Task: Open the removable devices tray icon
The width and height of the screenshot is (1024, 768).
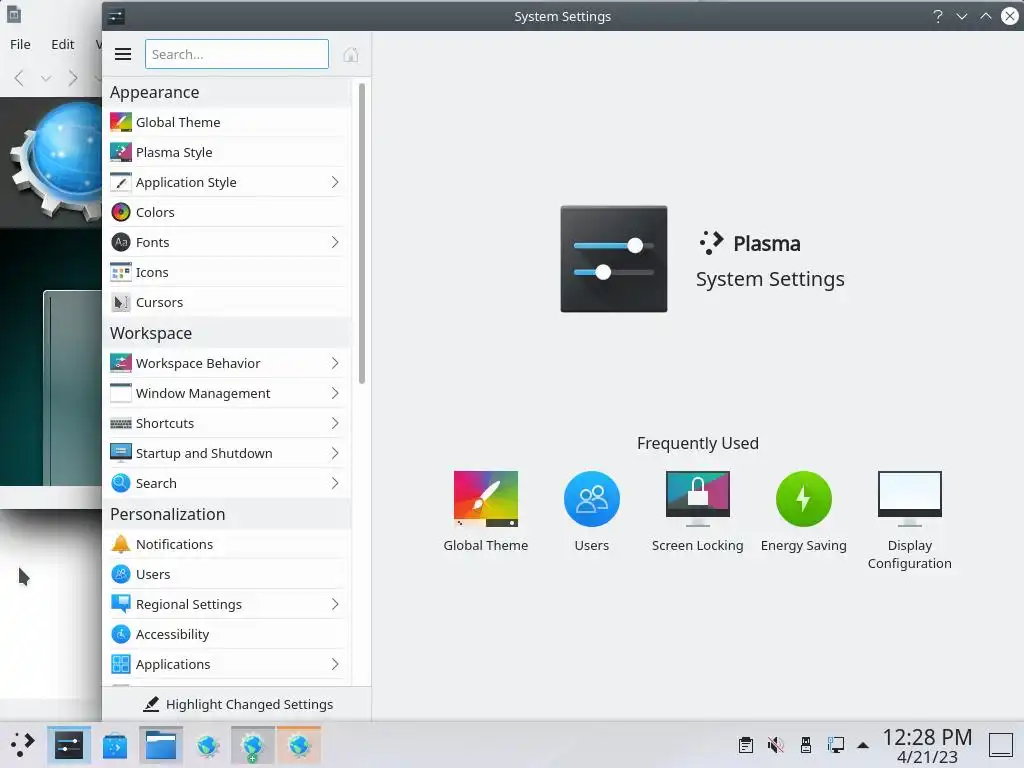Action: click(805, 745)
